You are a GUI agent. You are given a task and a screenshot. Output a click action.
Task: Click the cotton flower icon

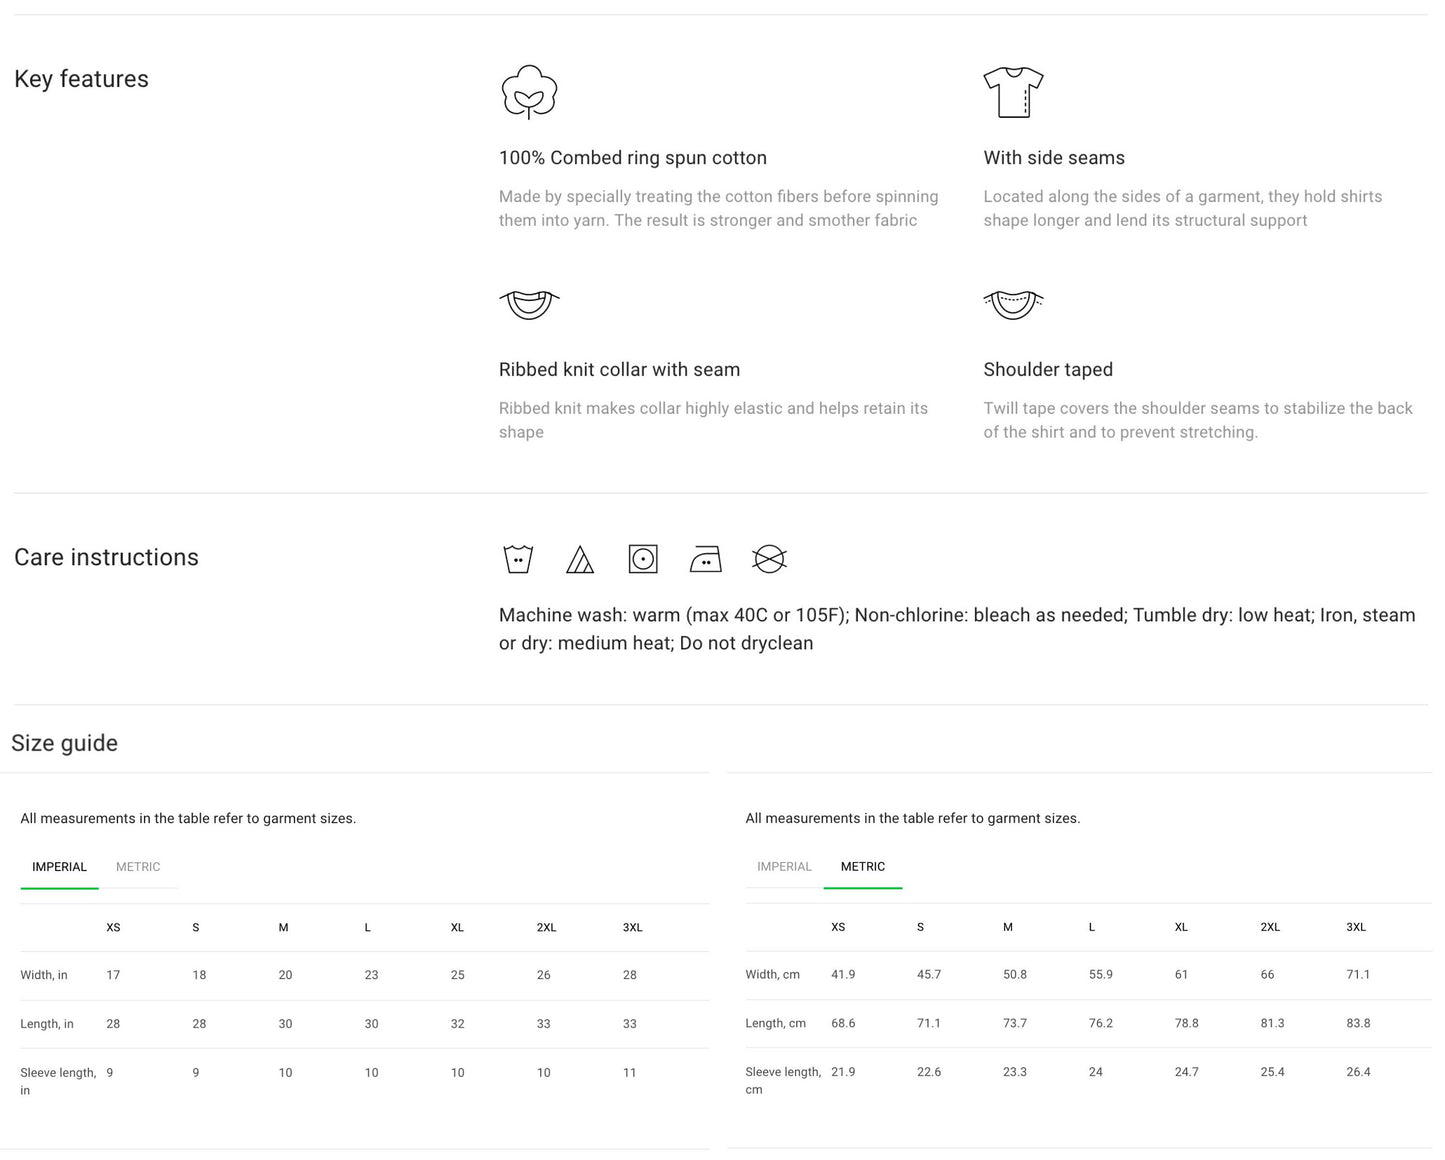point(529,92)
